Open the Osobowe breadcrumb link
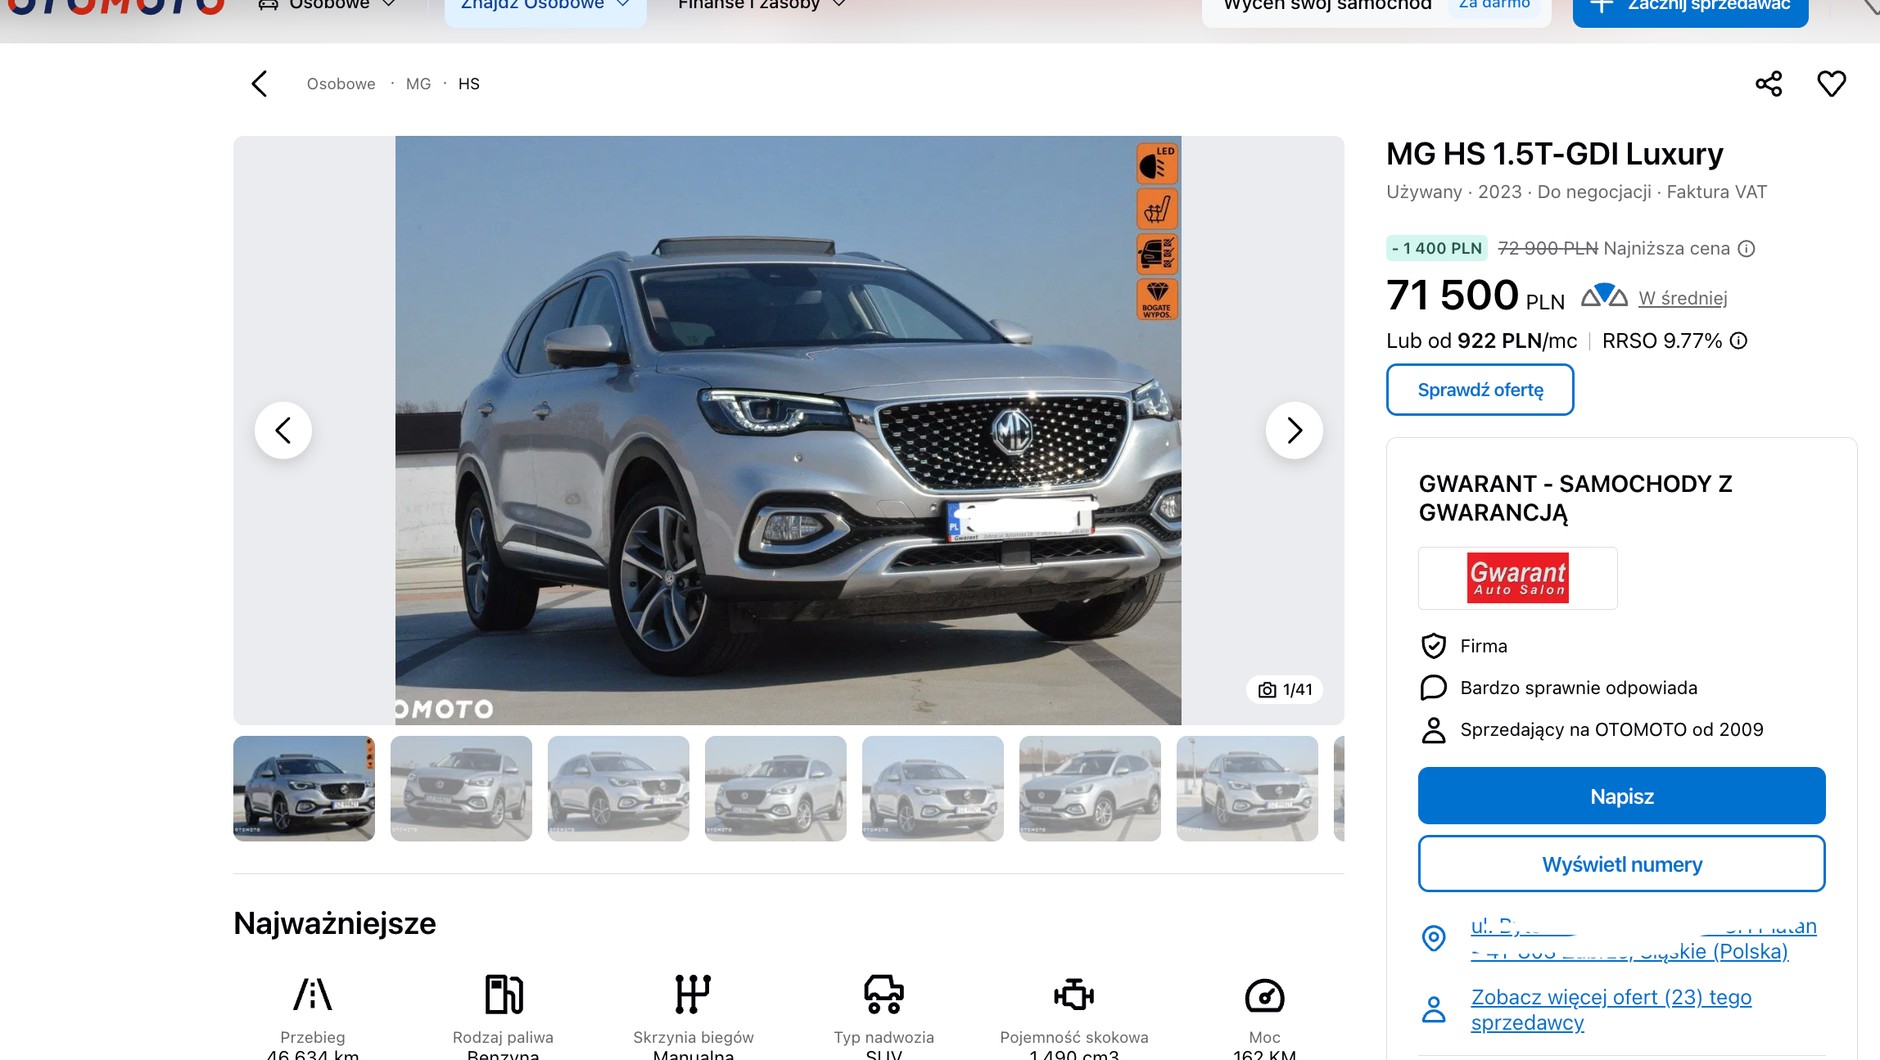Image resolution: width=1880 pixels, height=1060 pixels. point(341,84)
